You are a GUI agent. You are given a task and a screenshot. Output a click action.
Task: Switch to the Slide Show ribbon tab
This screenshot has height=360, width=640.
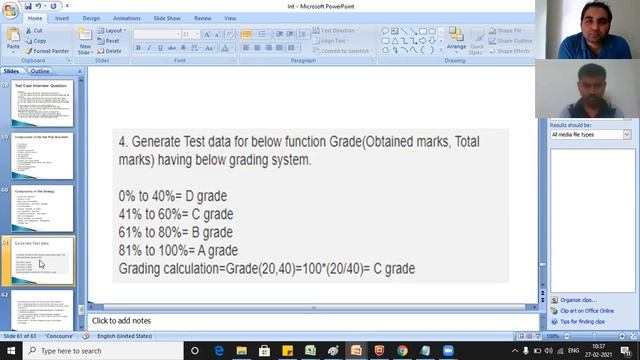167,18
